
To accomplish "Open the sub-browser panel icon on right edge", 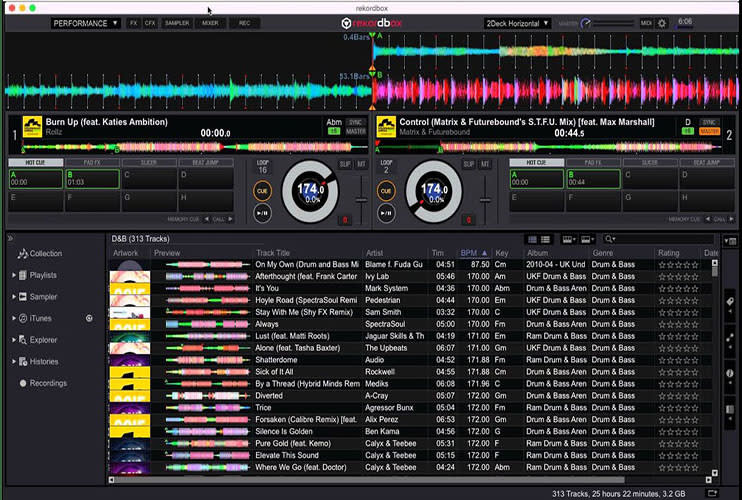I will [730, 409].
